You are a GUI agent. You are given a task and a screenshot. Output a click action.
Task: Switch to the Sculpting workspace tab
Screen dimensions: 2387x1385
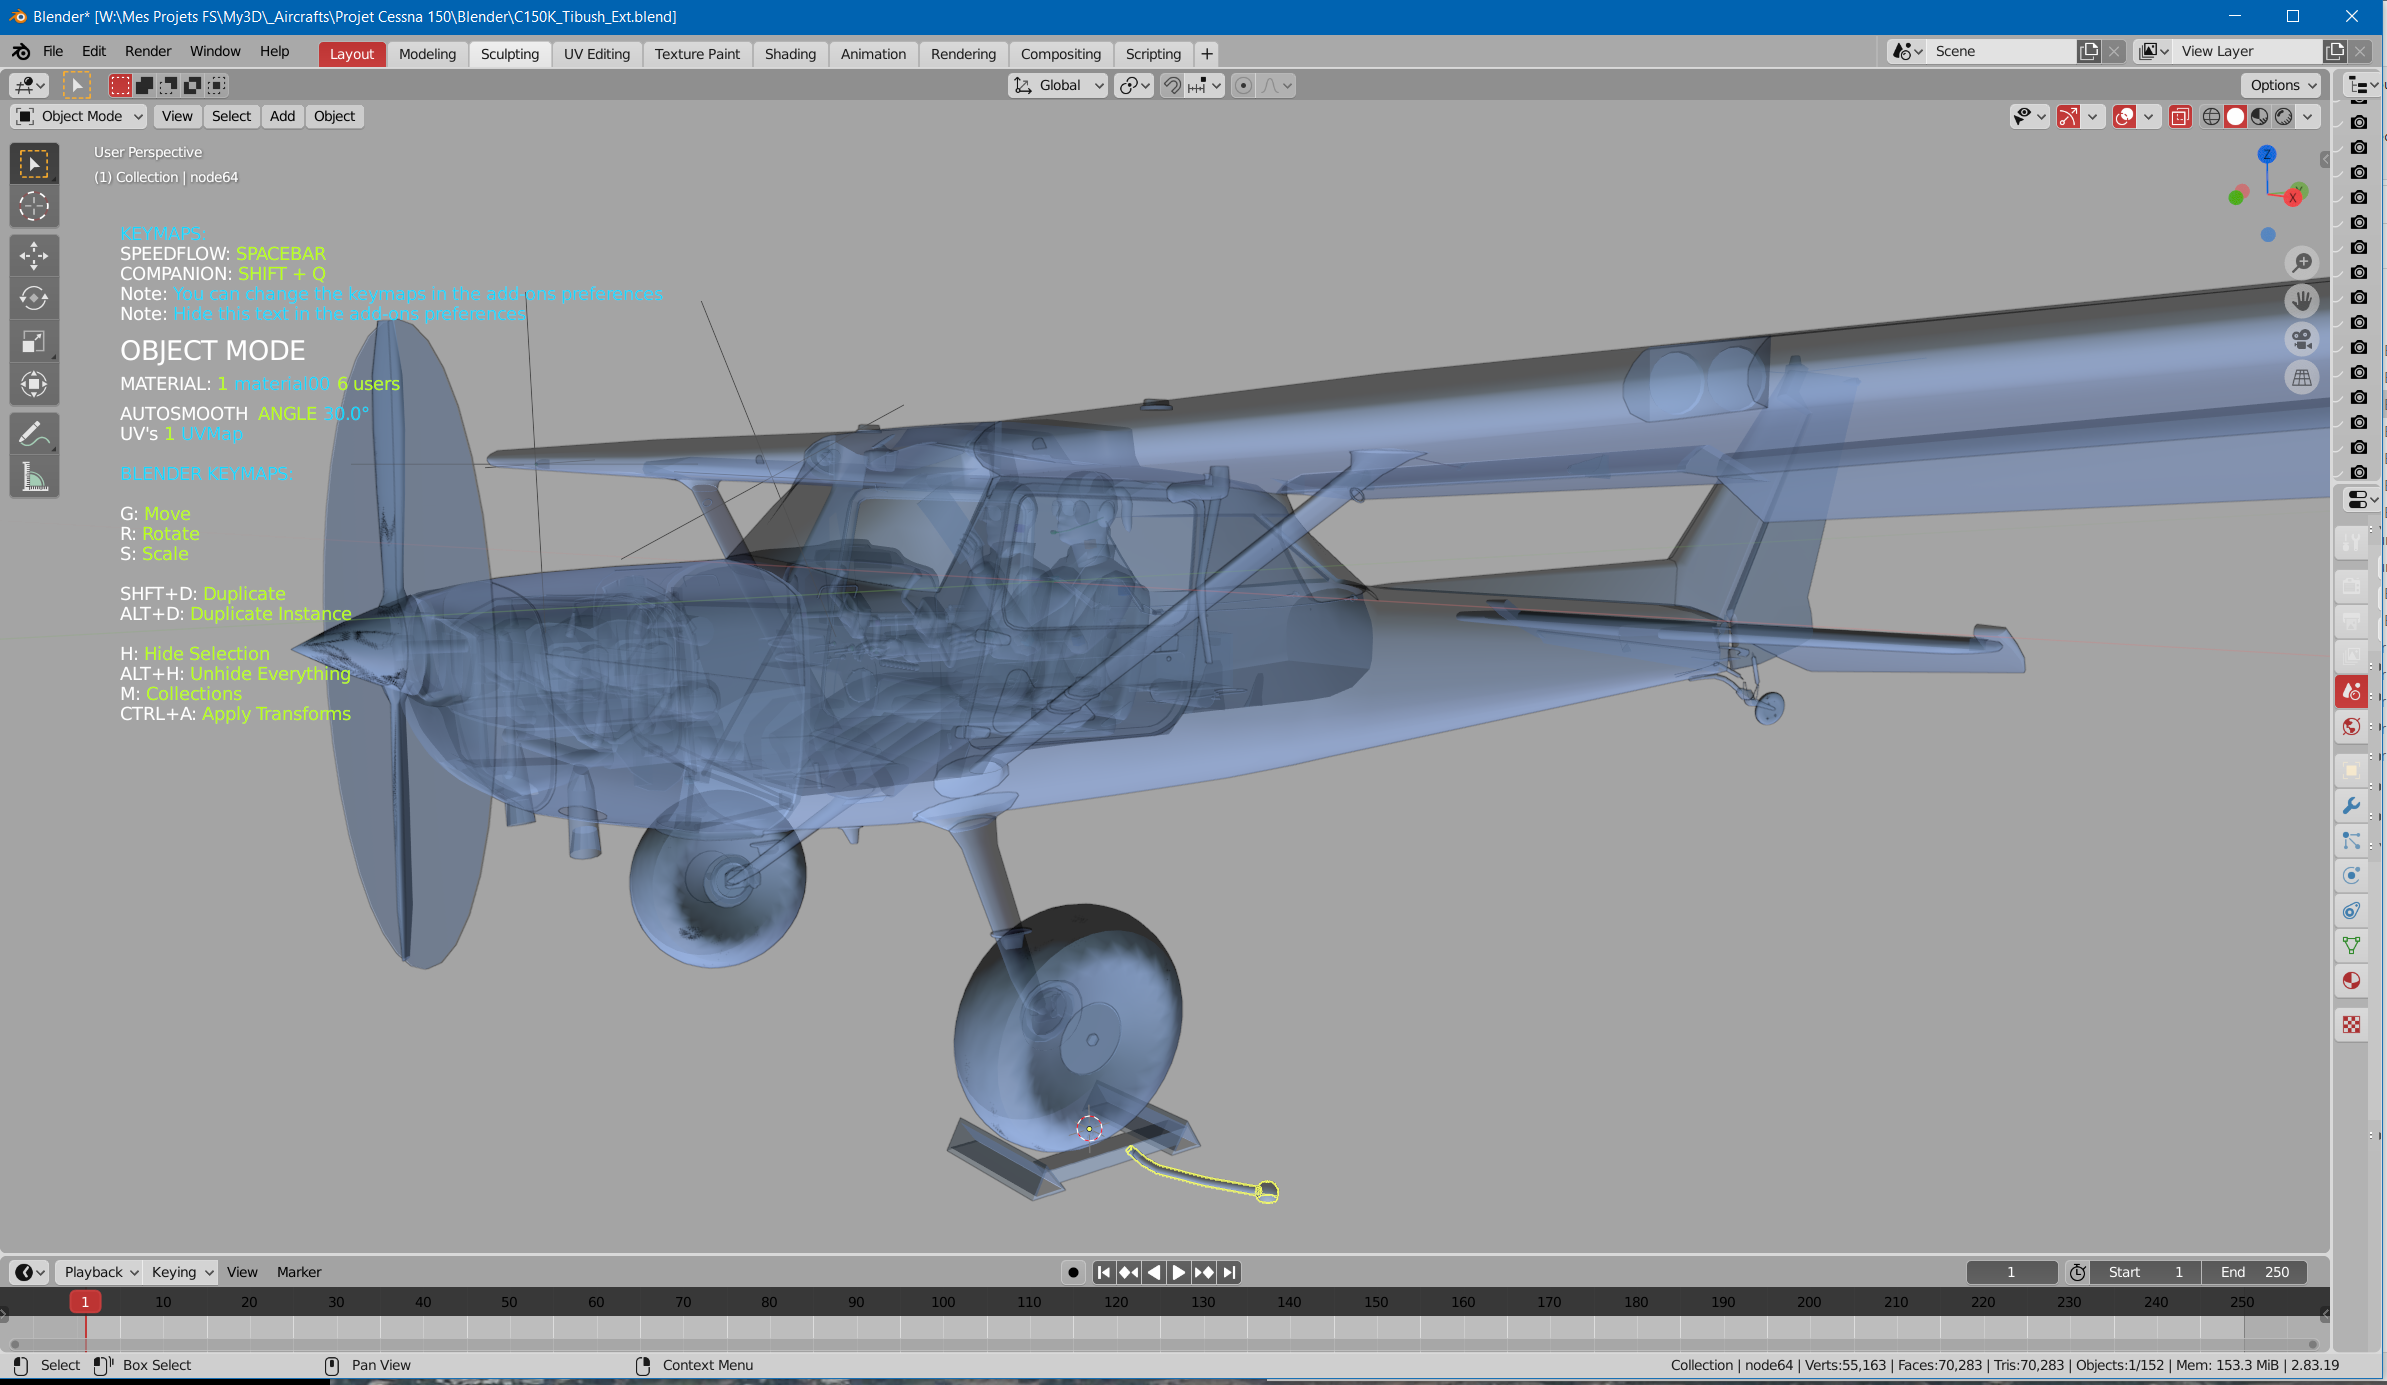(509, 54)
